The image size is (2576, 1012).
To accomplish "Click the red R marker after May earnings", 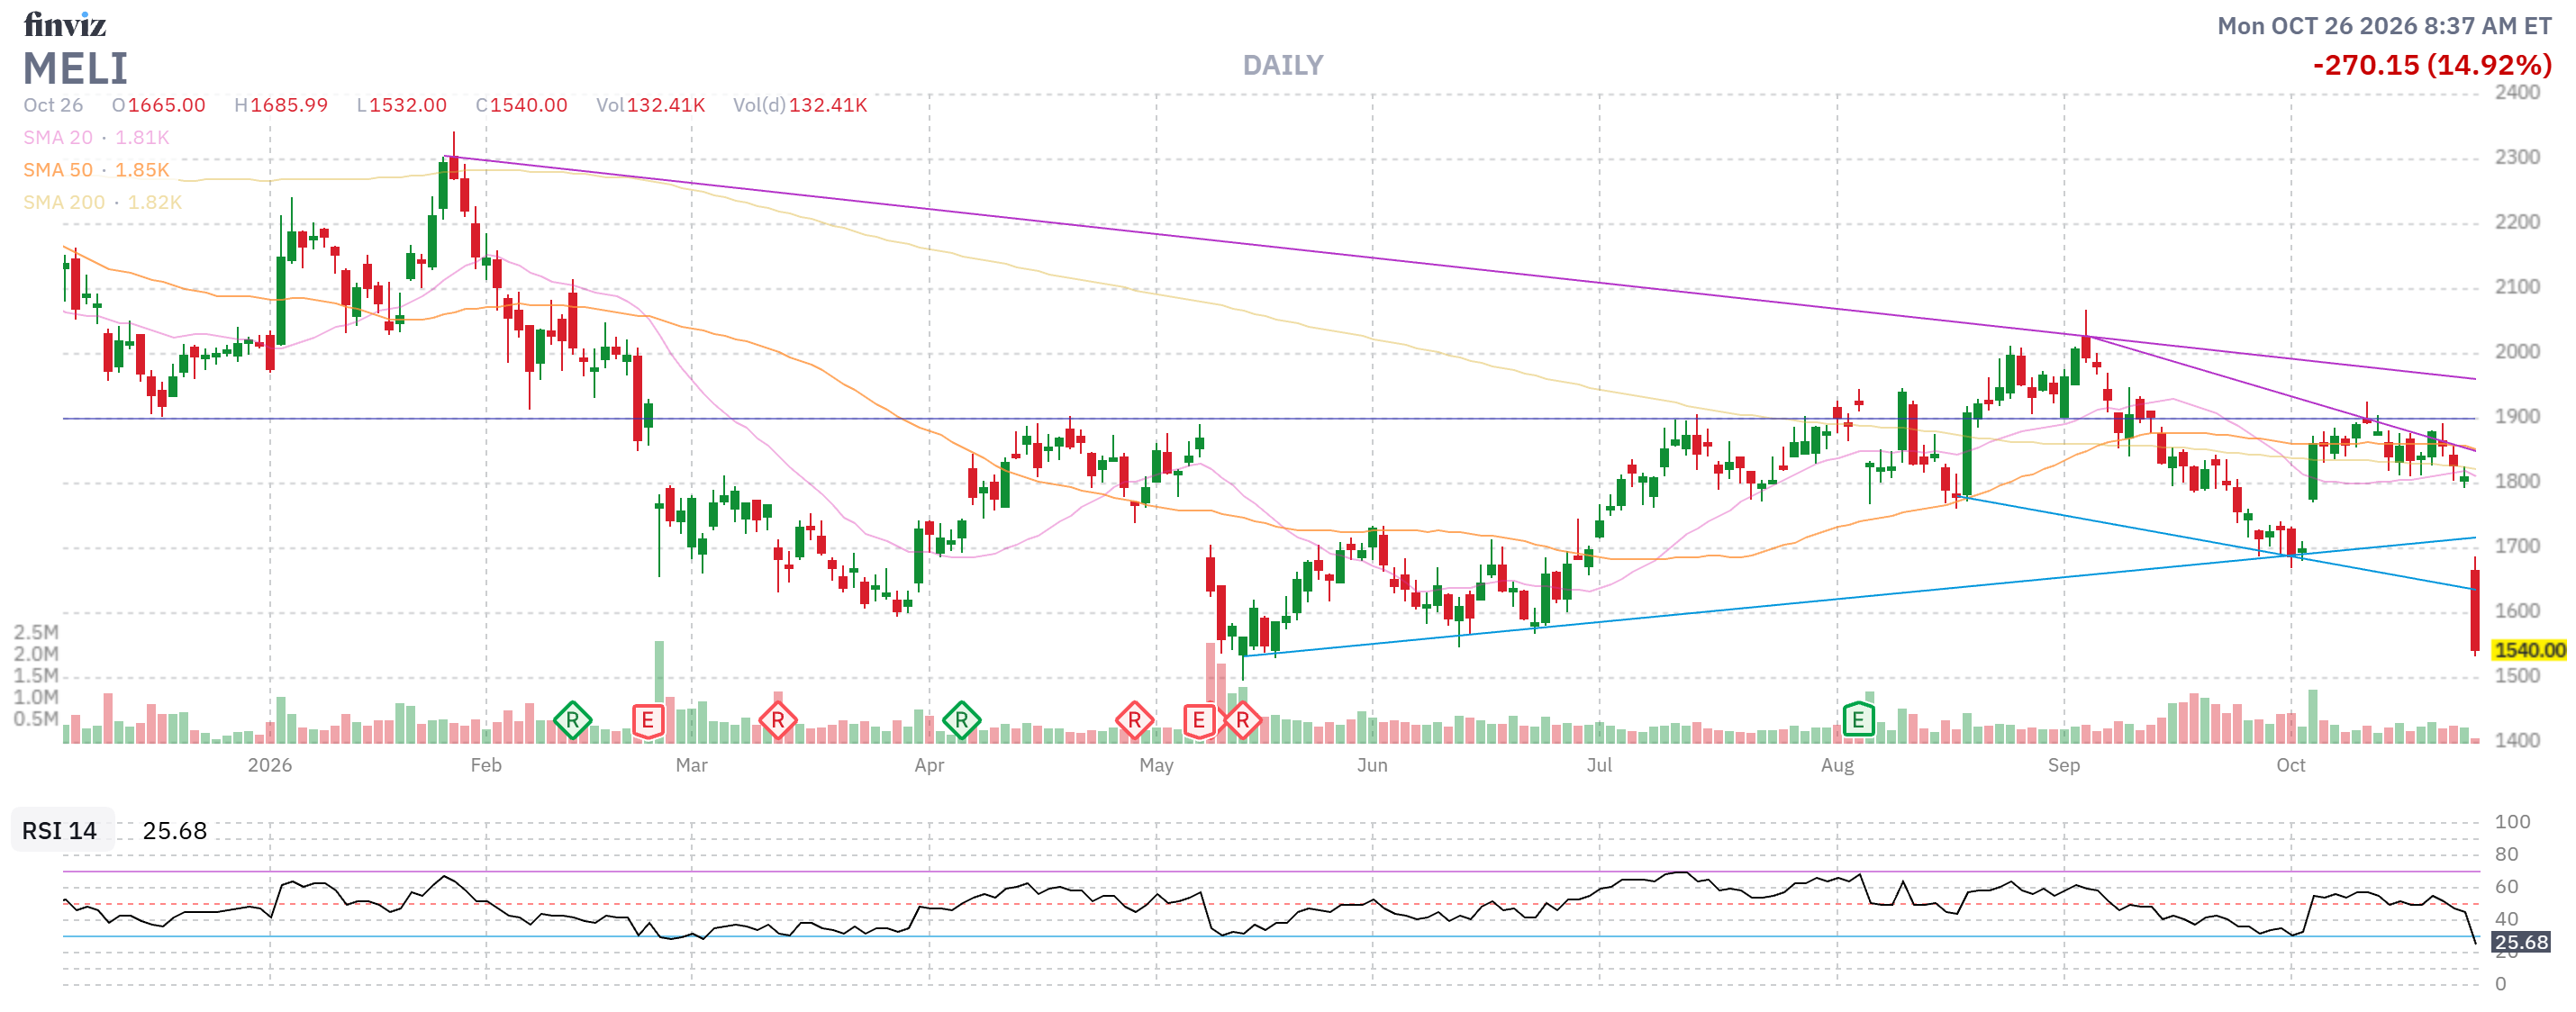I will (x=1242, y=720).
